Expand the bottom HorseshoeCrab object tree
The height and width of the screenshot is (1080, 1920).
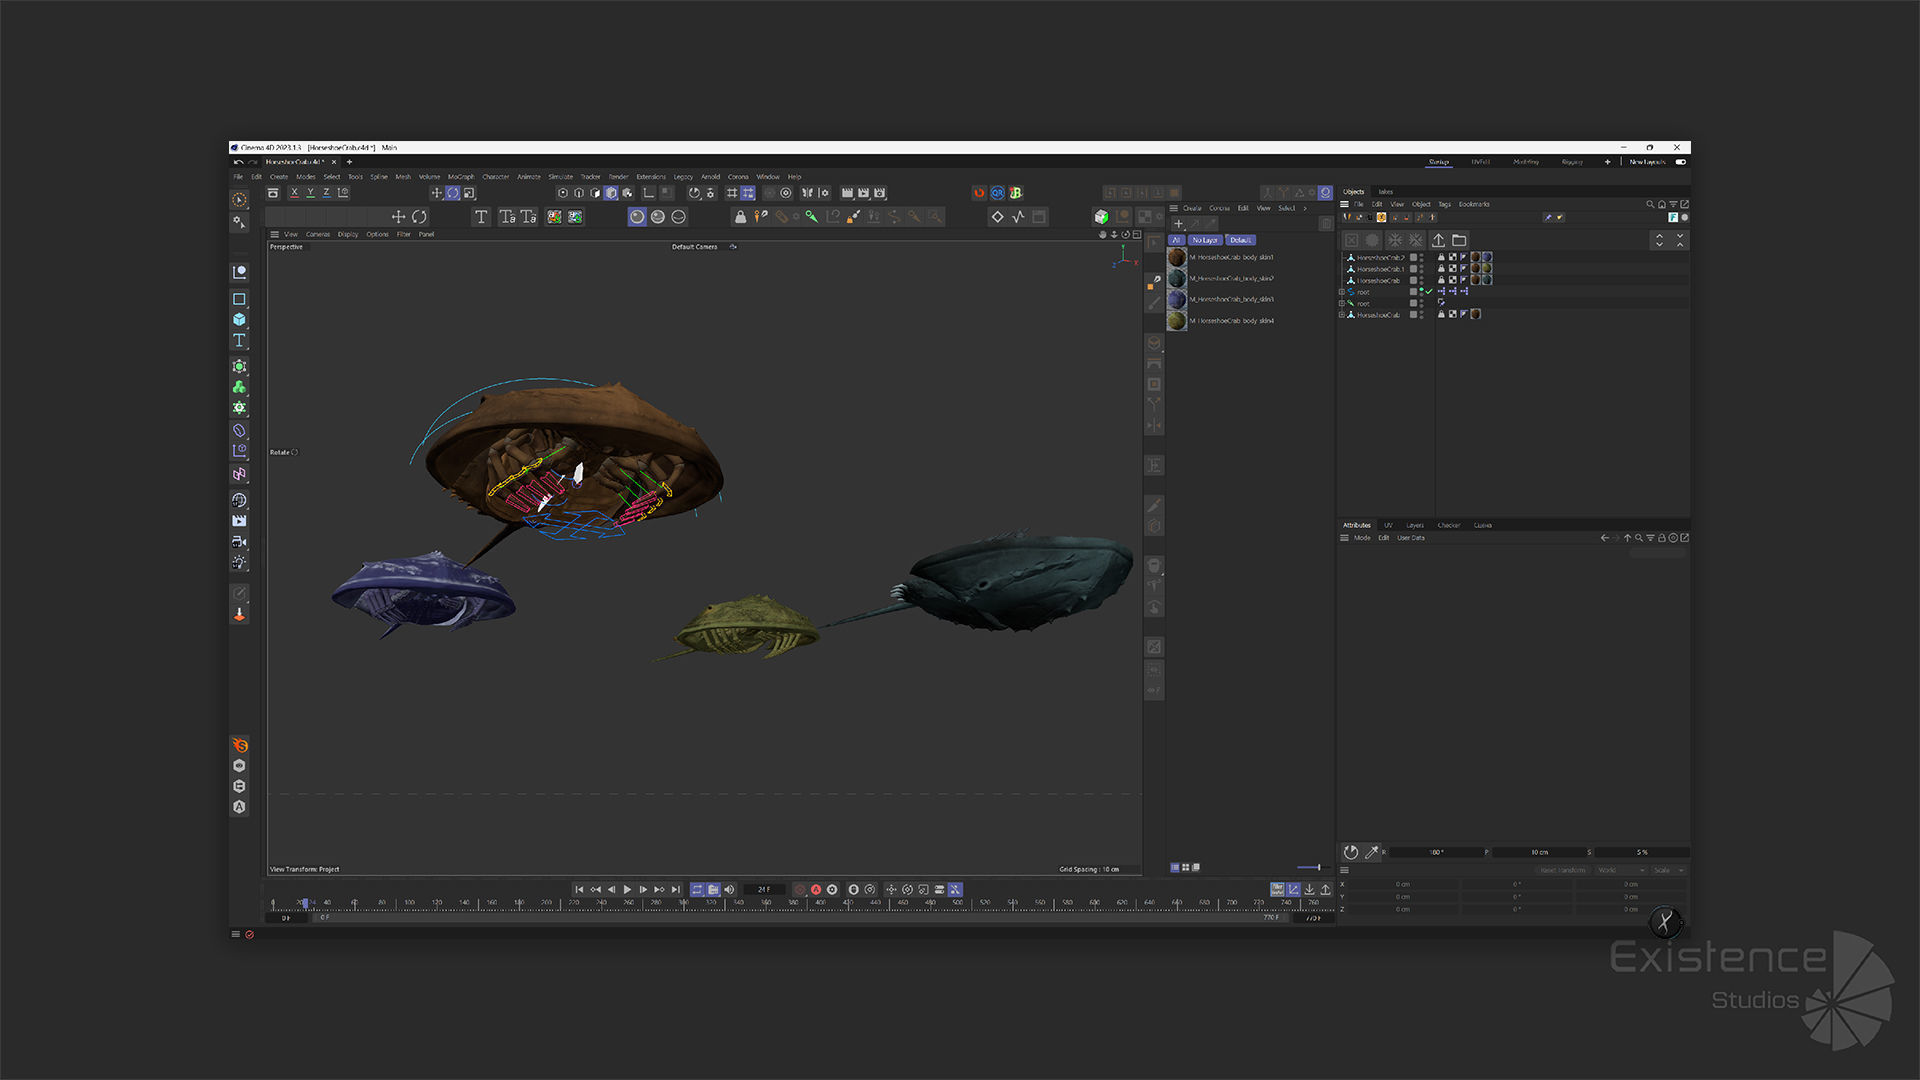1342,315
